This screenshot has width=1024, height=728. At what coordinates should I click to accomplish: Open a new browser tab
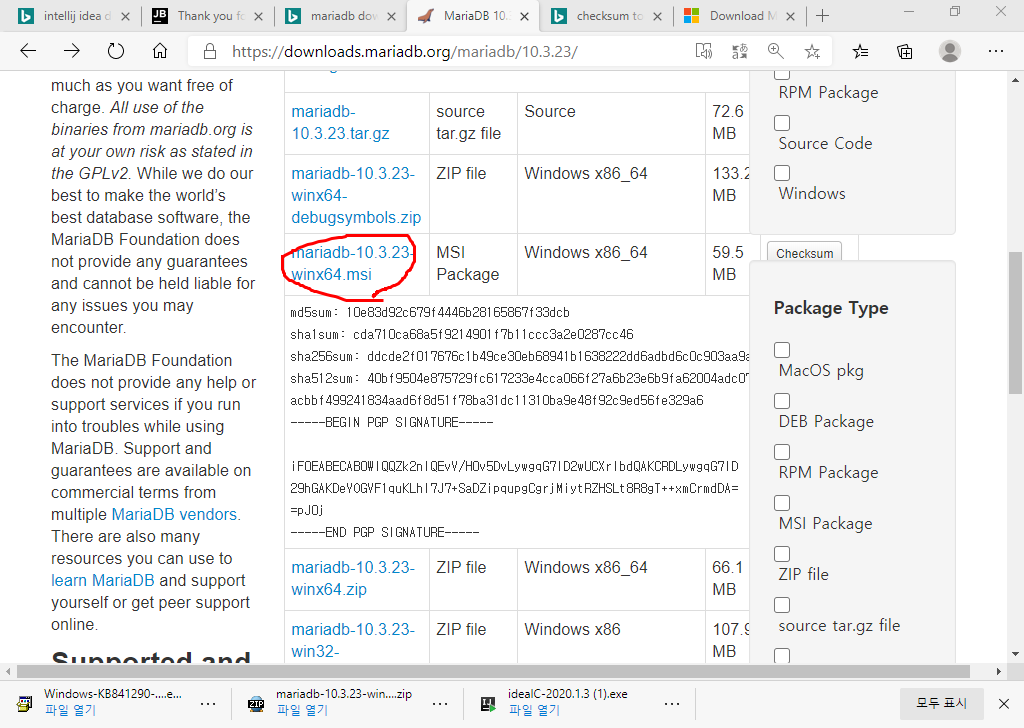(x=823, y=16)
